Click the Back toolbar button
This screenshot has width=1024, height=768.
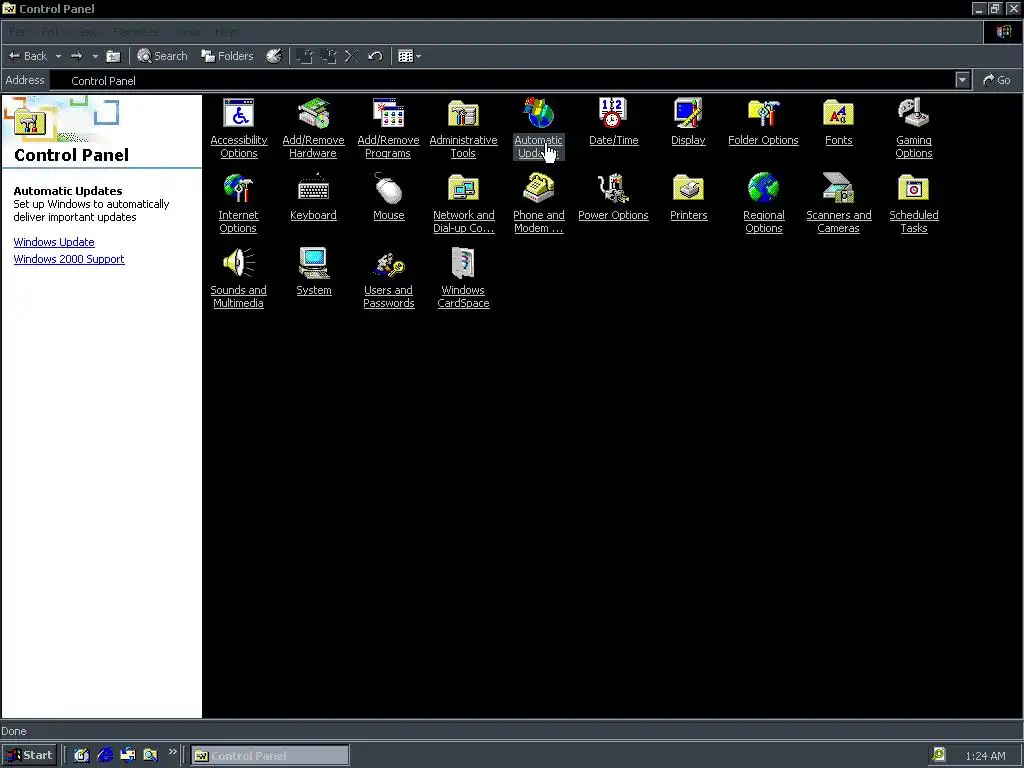(28, 56)
